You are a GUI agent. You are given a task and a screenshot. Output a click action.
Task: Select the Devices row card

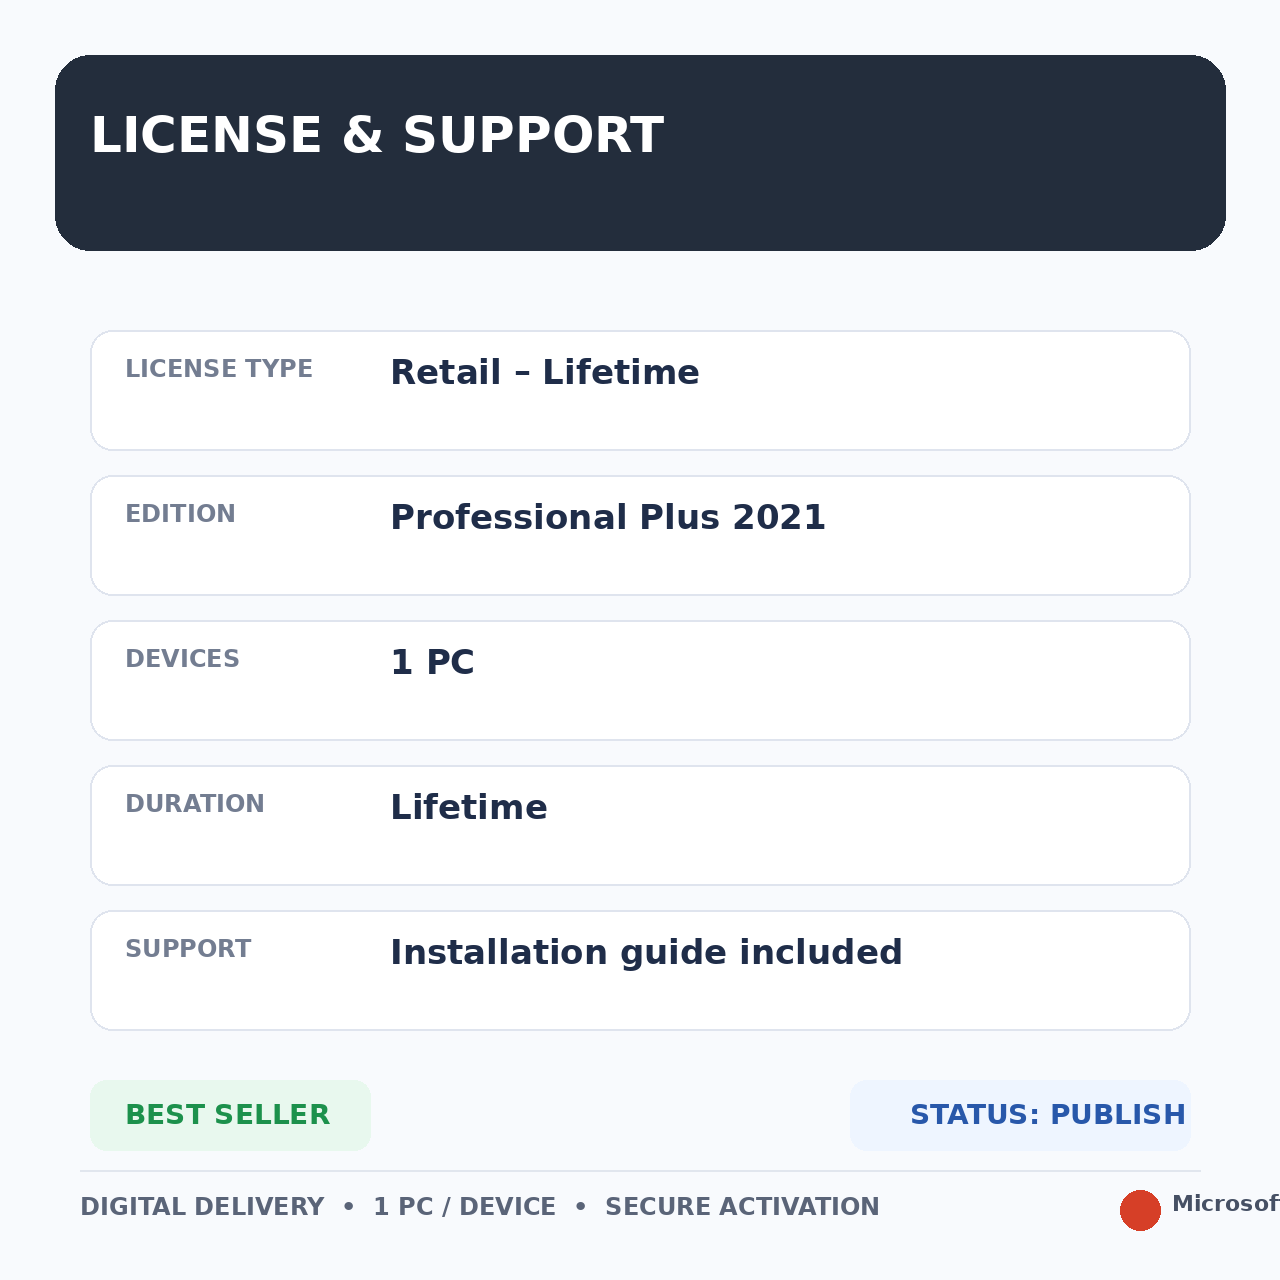point(640,680)
